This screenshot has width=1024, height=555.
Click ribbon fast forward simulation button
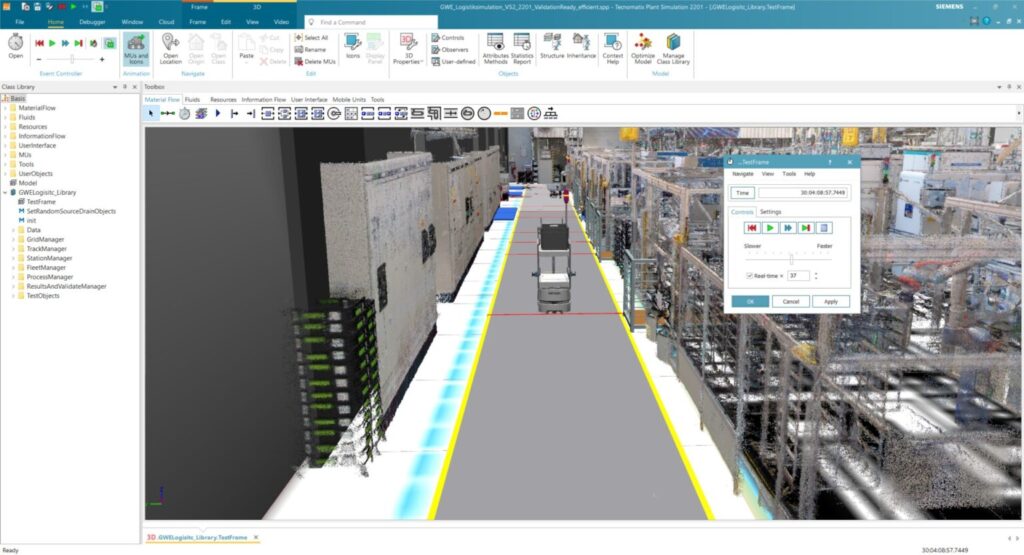65,43
